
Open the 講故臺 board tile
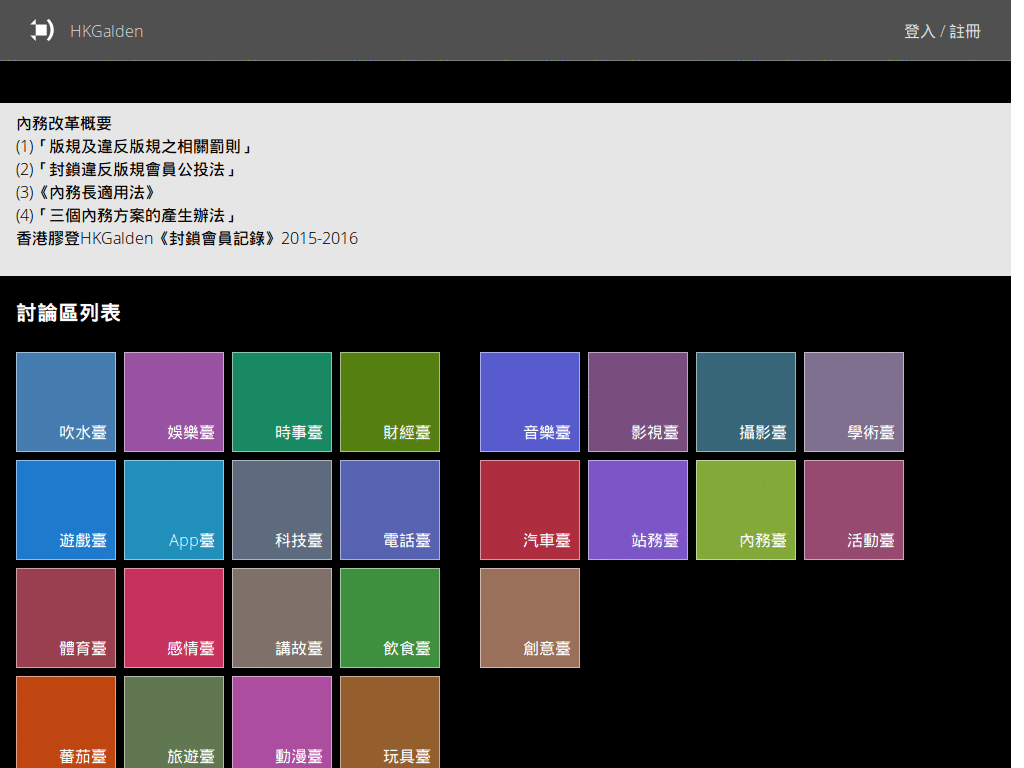tap(282, 618)
